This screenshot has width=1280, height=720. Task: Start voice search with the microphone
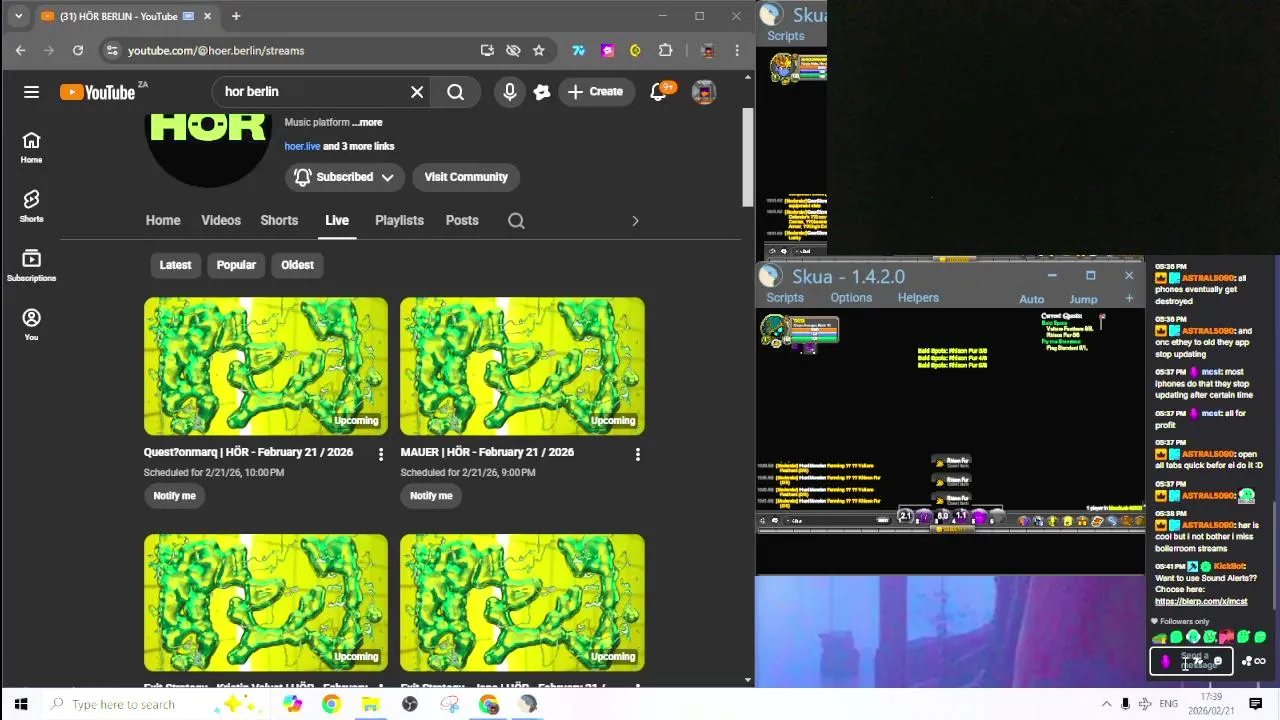pos(510,92)
